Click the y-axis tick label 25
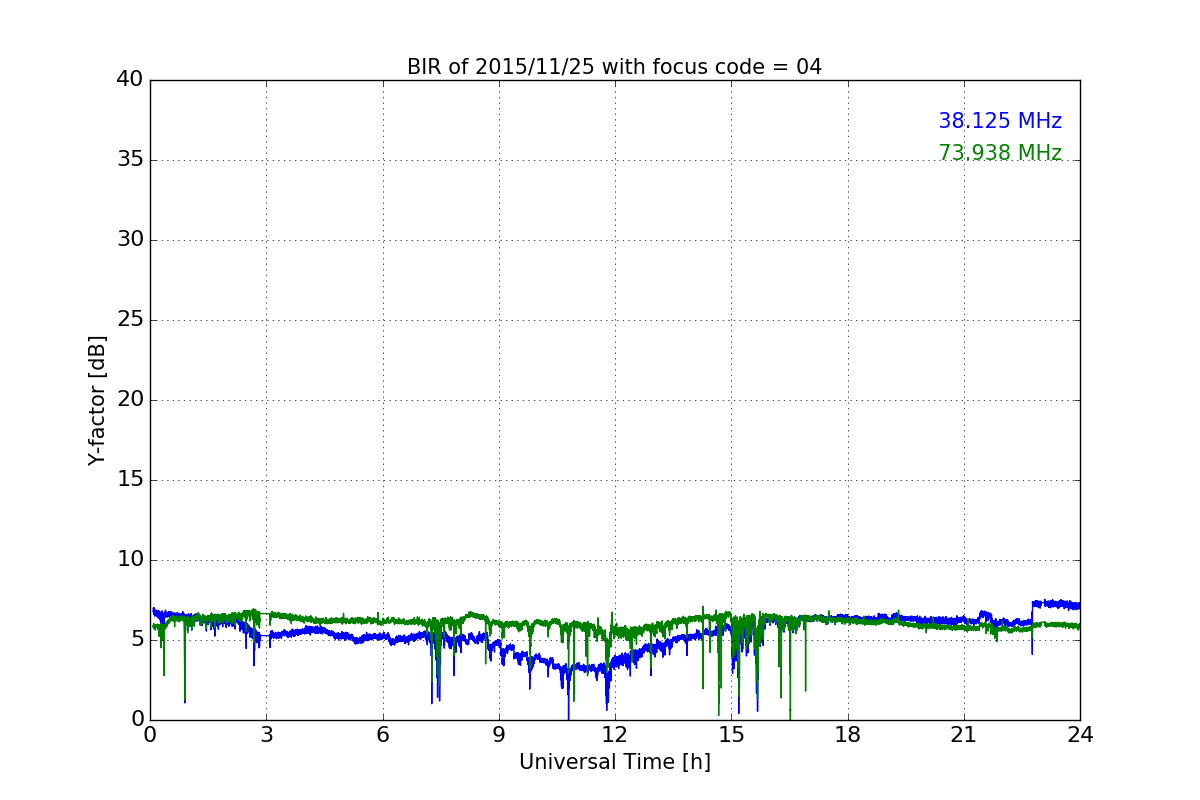 130,320
